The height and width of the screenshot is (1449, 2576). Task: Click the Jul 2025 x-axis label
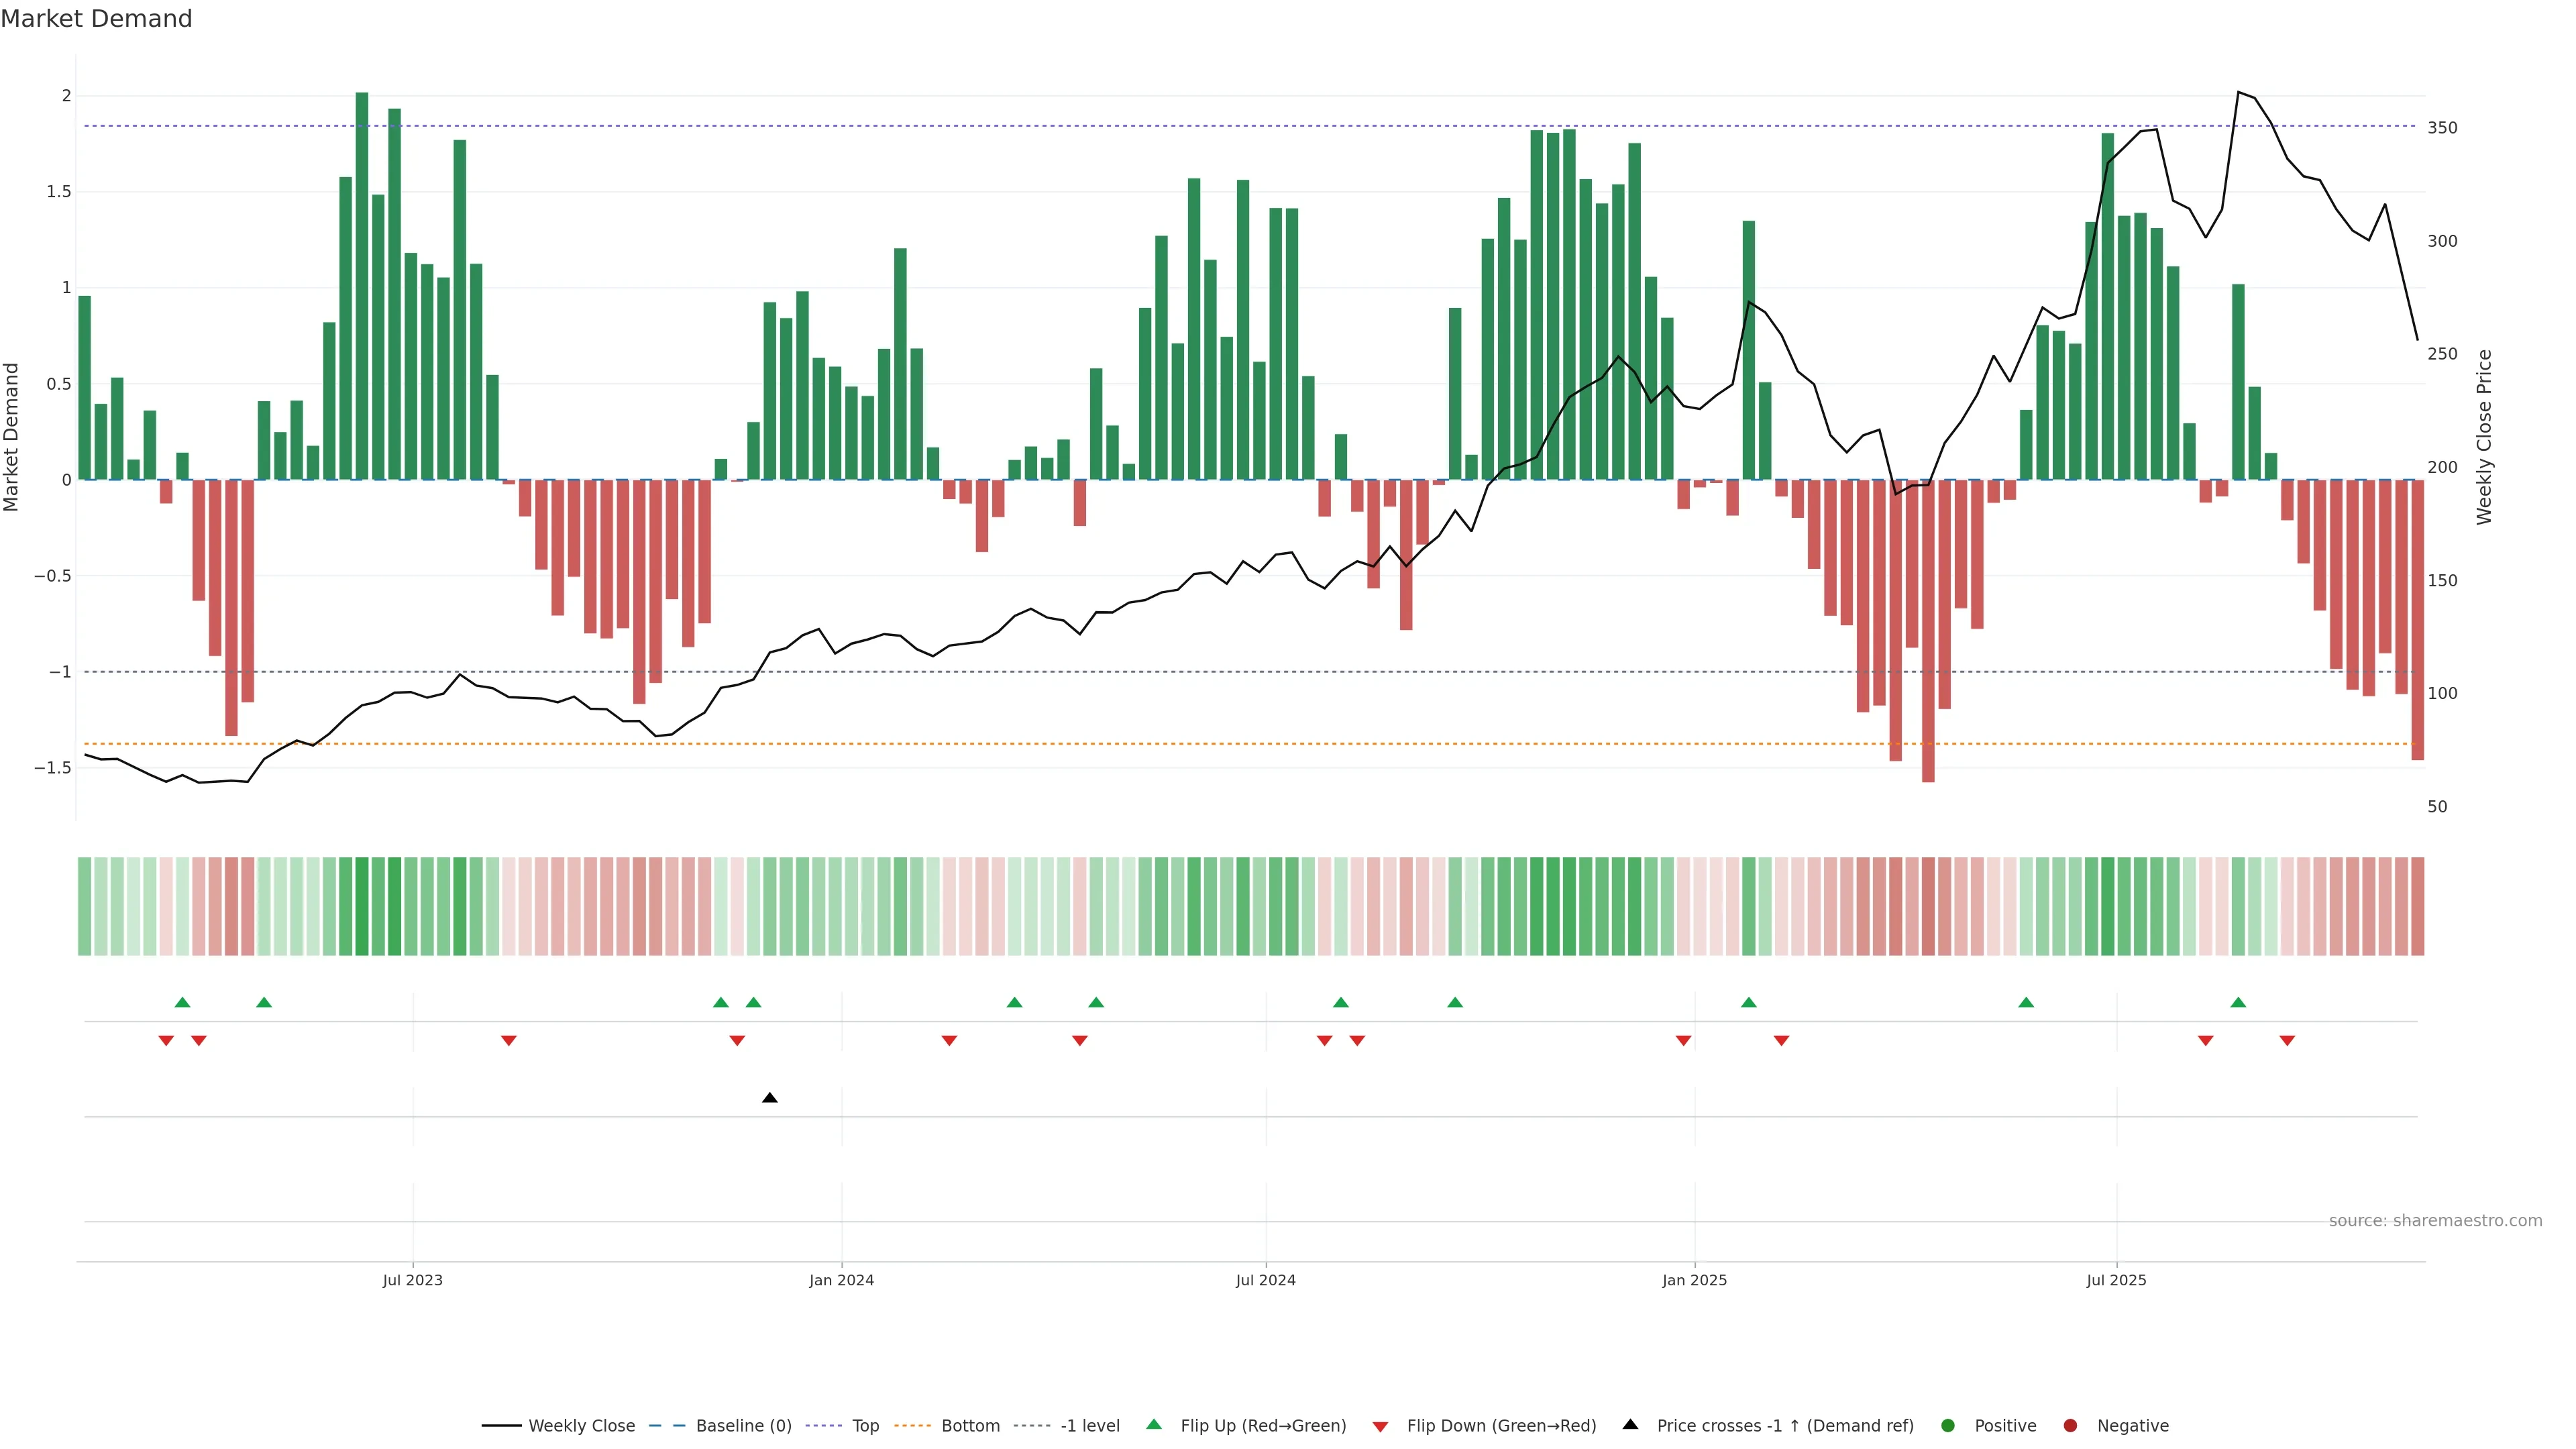2116,1280
